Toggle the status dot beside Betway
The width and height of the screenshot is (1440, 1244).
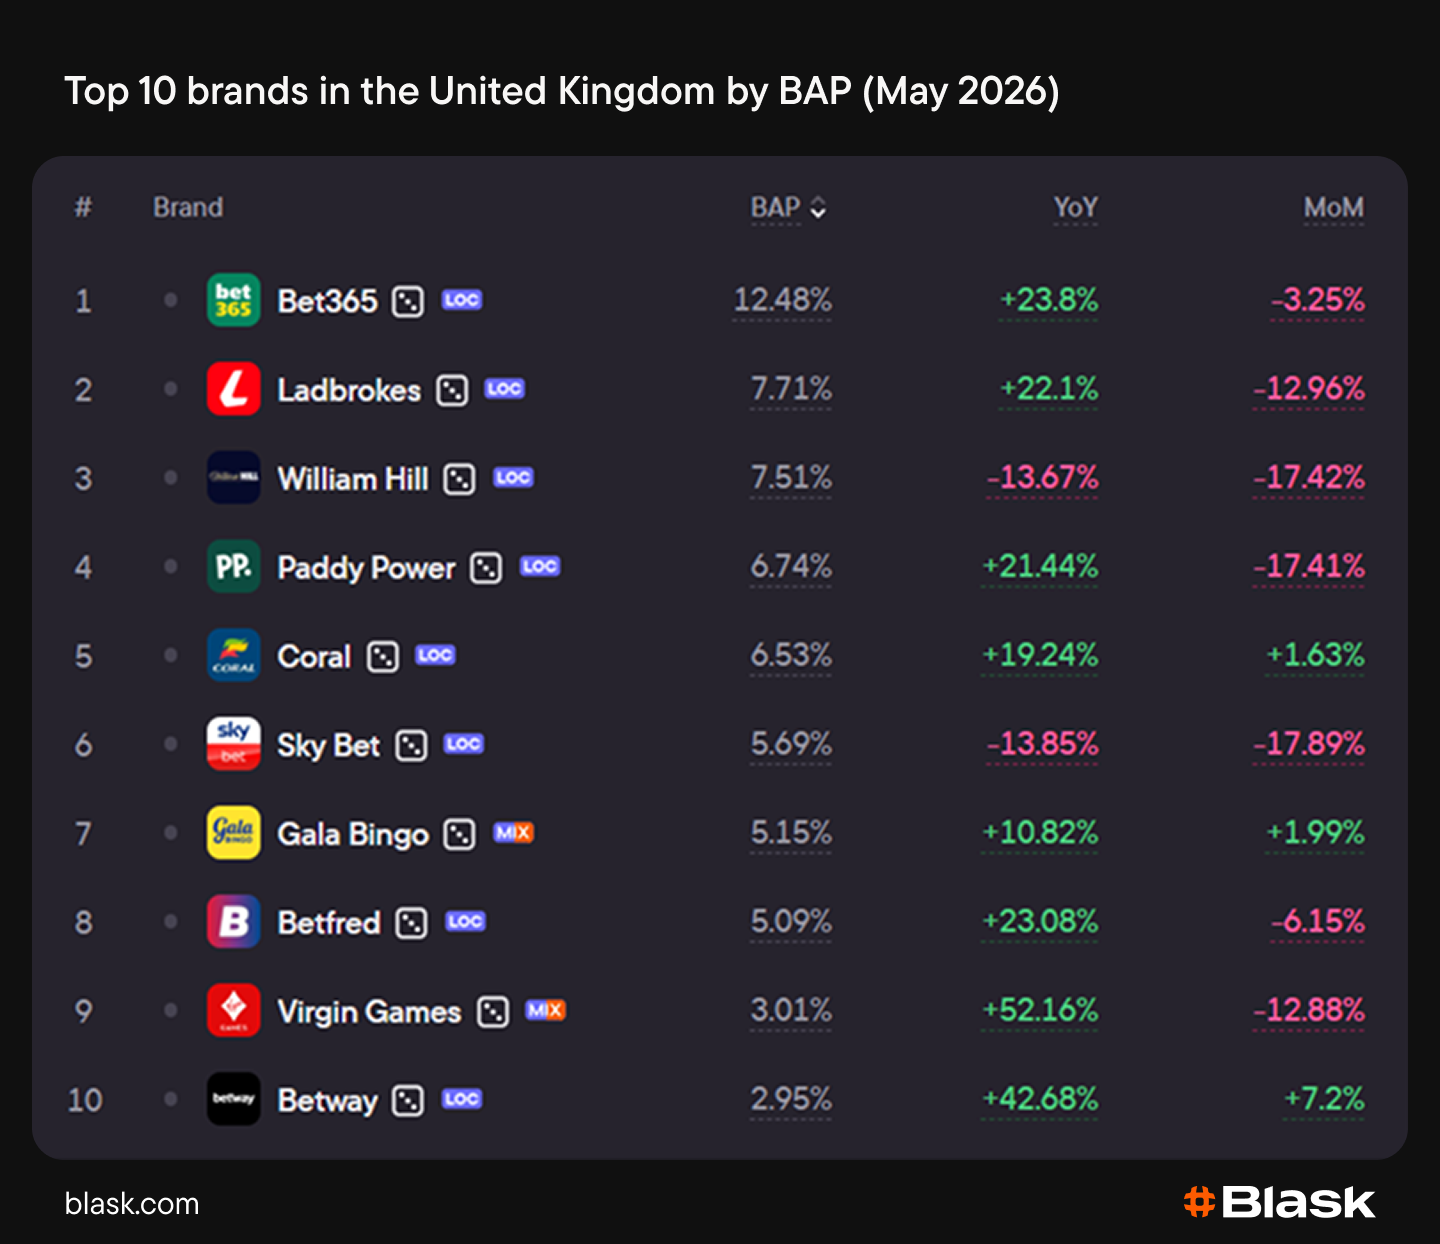(171, 1099)
